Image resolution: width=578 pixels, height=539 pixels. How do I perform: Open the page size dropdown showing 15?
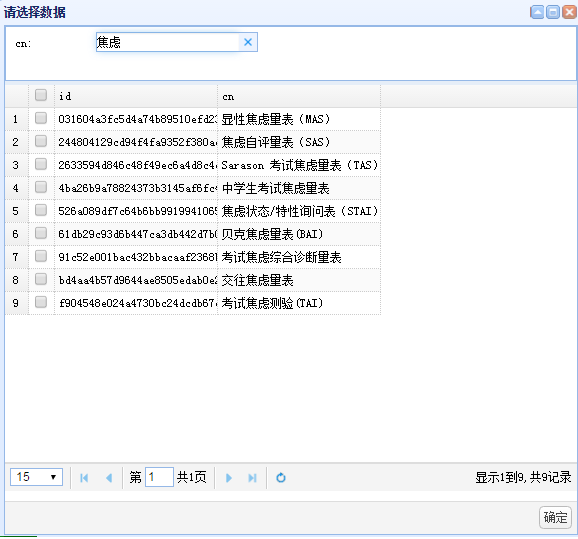click(x=36, y=477)
